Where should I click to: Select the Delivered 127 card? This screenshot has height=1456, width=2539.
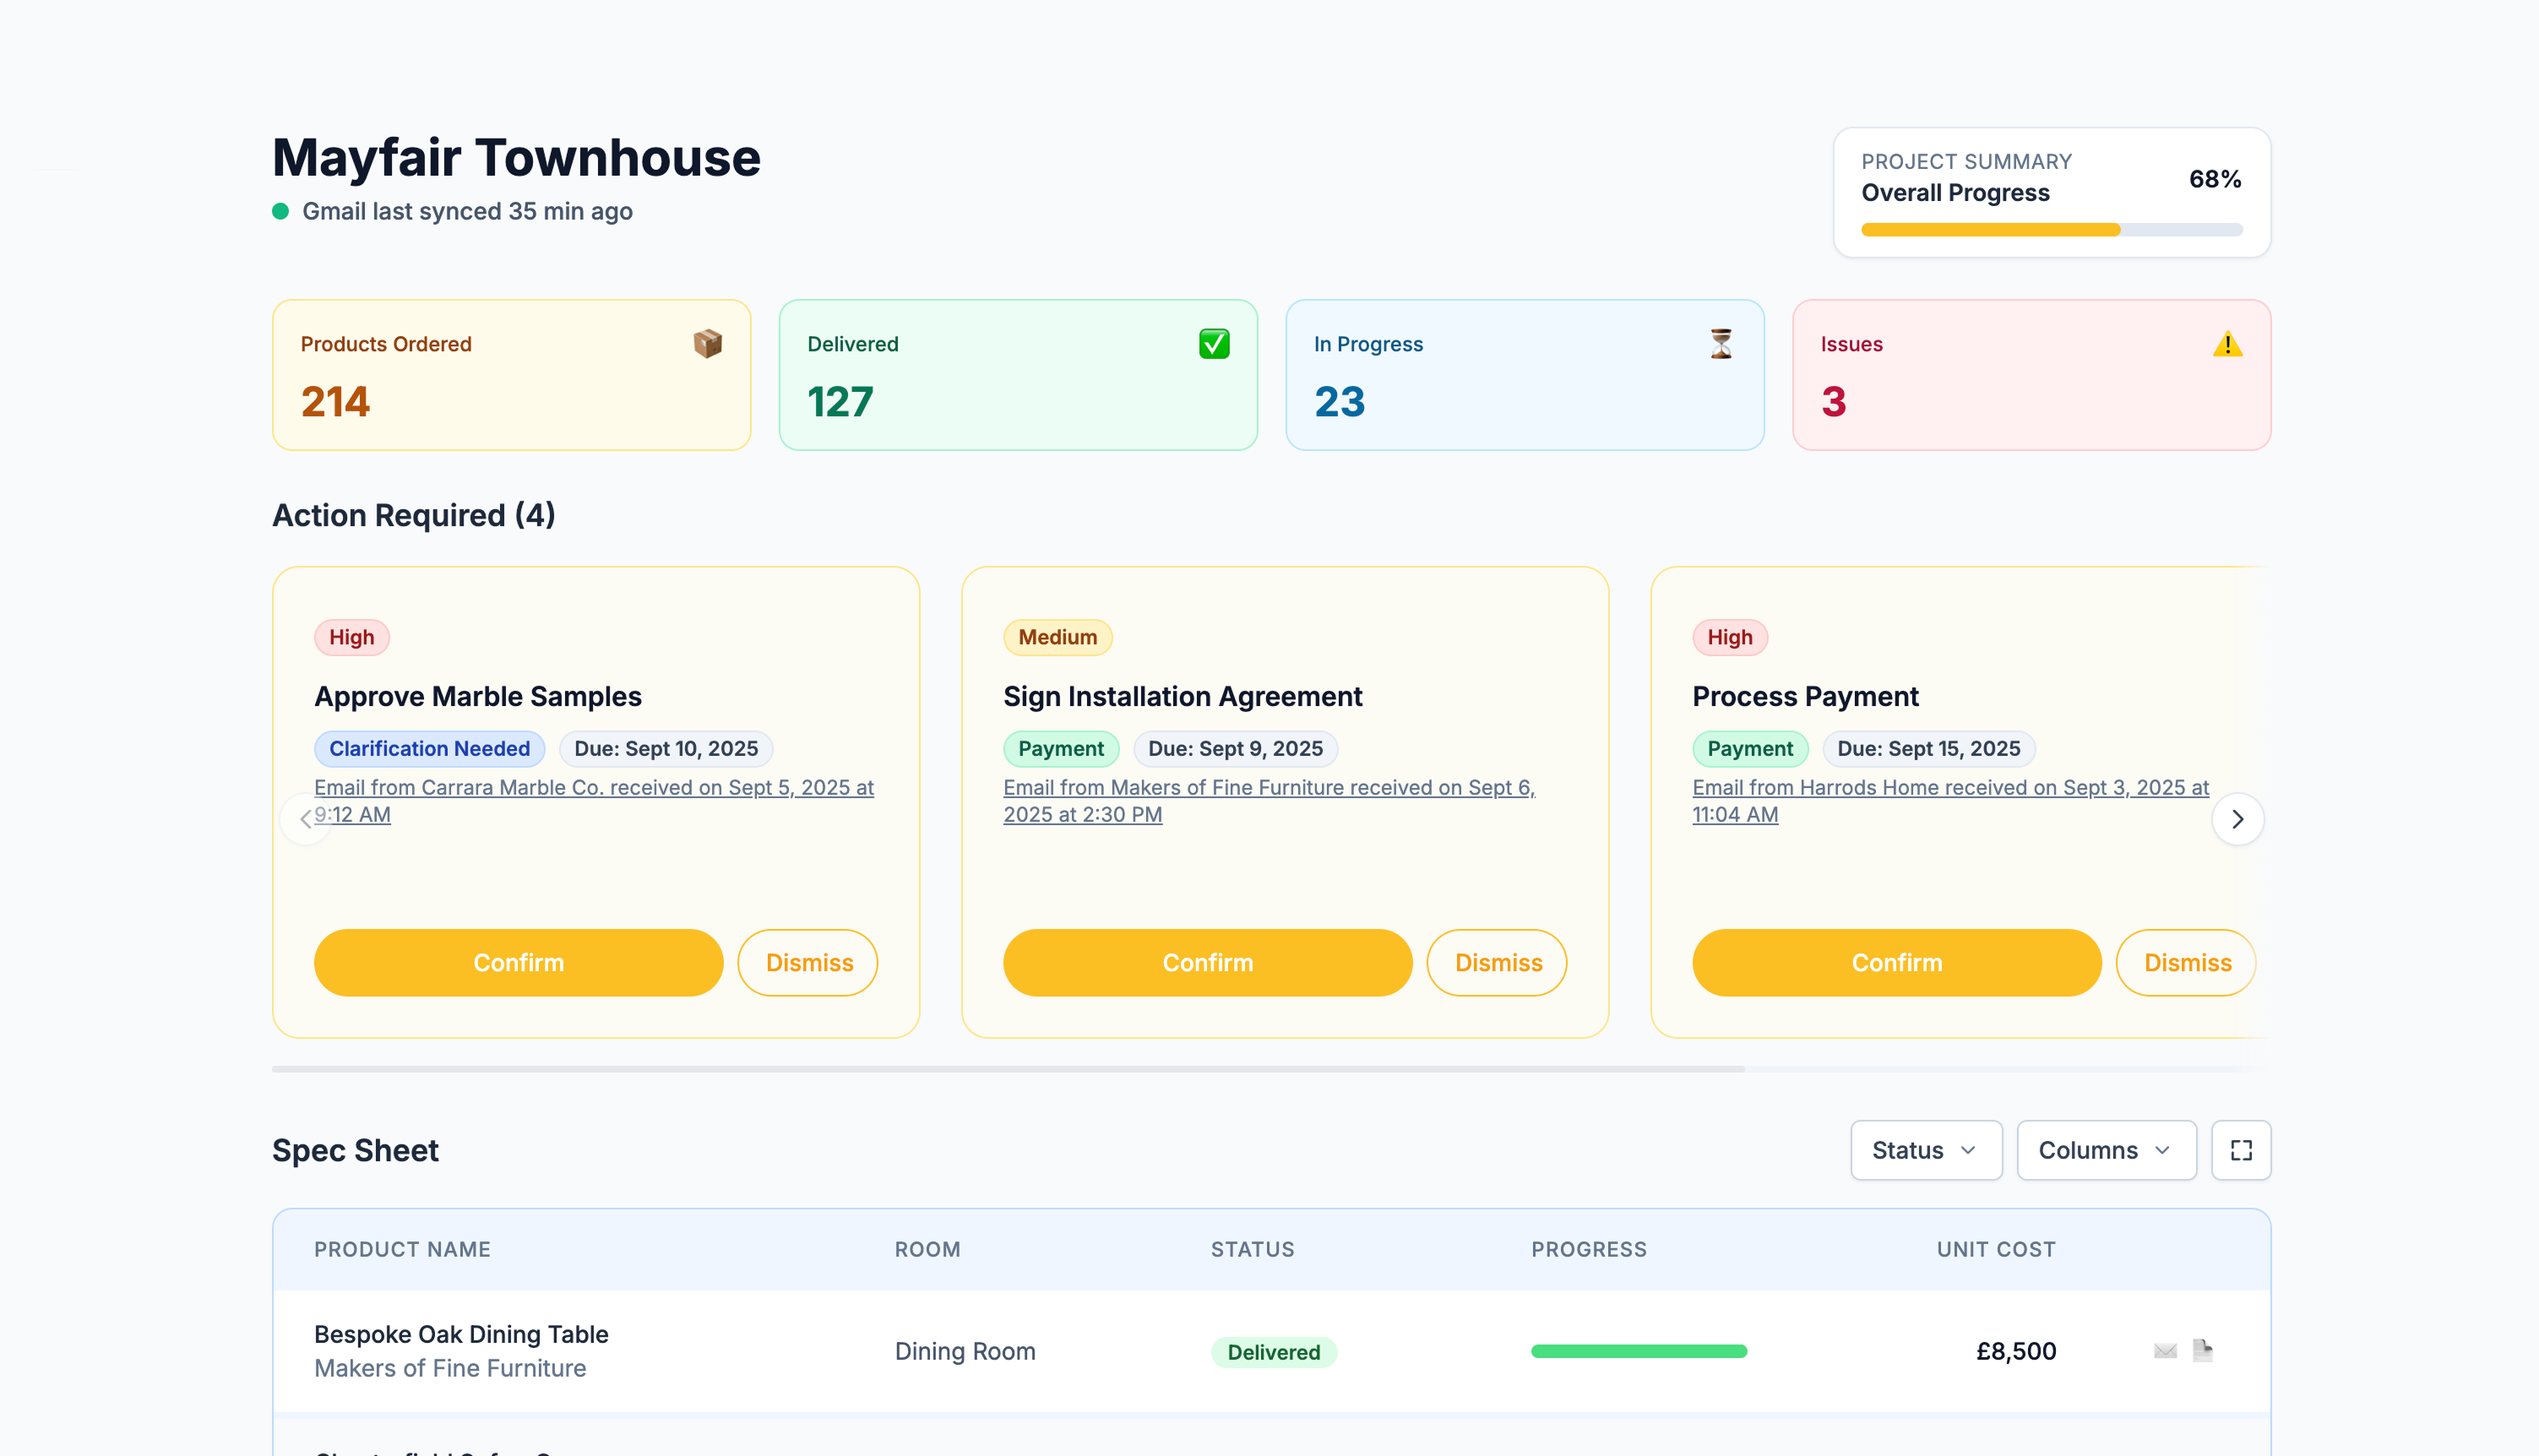tap(1018, 375)
